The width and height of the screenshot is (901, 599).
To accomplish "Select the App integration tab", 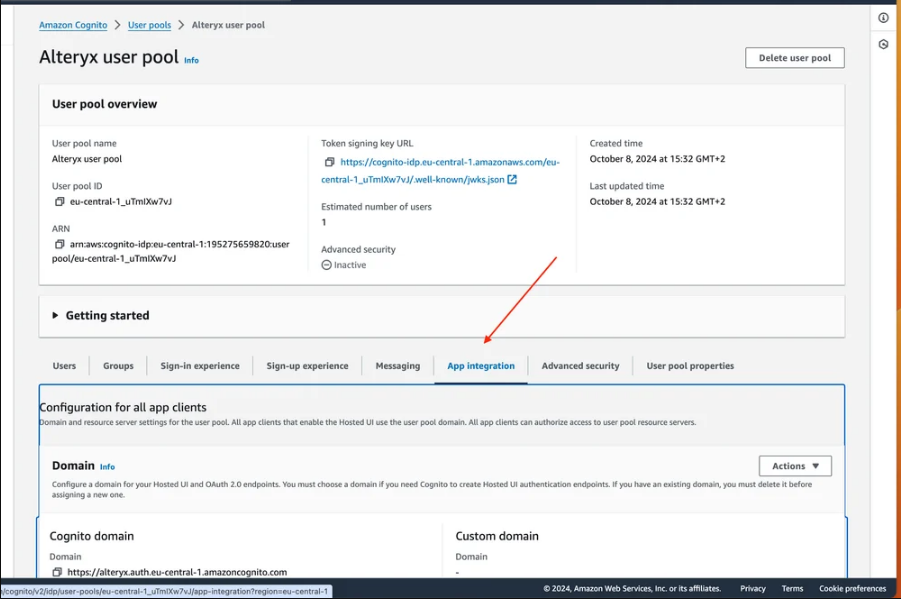I will 481,366.
